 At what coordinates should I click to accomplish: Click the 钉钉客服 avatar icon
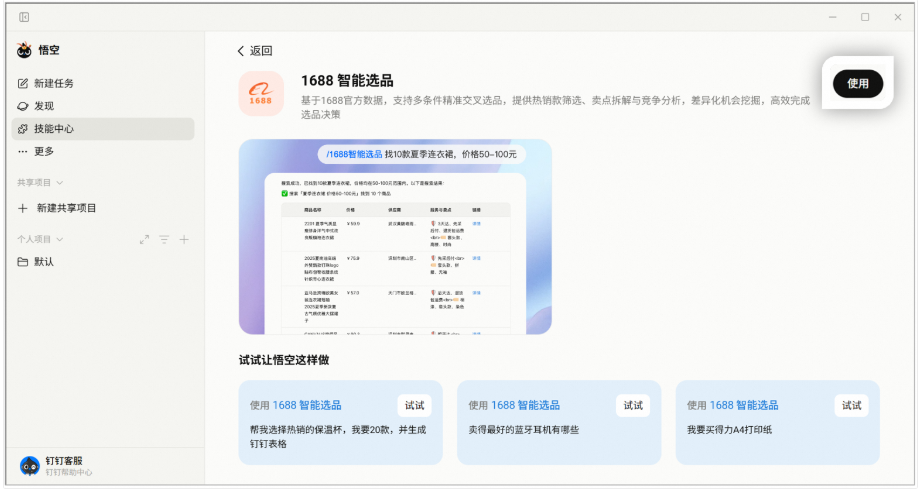(x=29, y=466)
